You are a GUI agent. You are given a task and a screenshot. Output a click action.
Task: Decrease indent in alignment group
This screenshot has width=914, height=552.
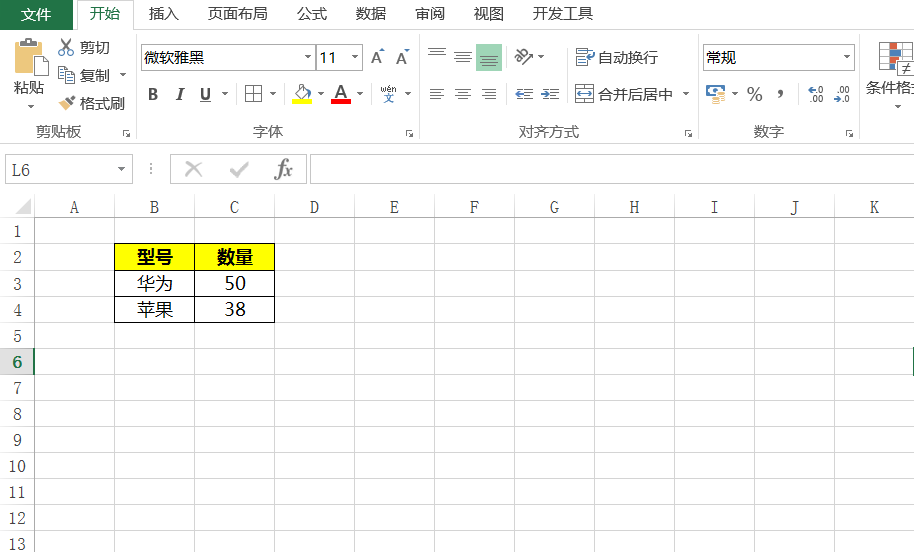point(524,94)
